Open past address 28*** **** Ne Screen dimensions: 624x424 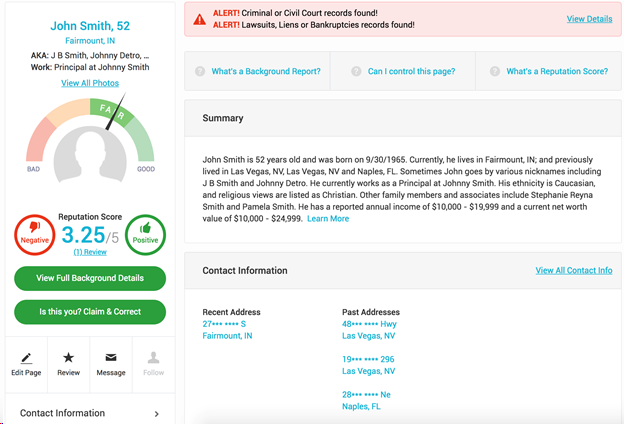pos(366,395)
